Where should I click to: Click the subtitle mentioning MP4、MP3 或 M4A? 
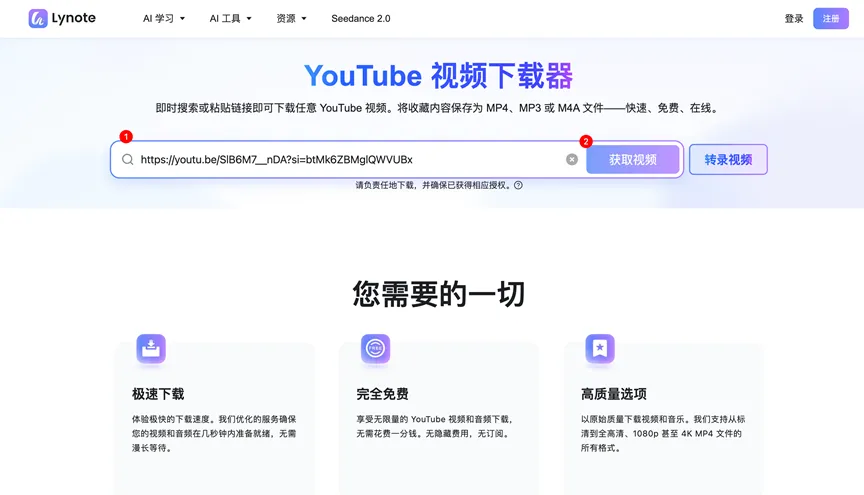click(438, 108)
